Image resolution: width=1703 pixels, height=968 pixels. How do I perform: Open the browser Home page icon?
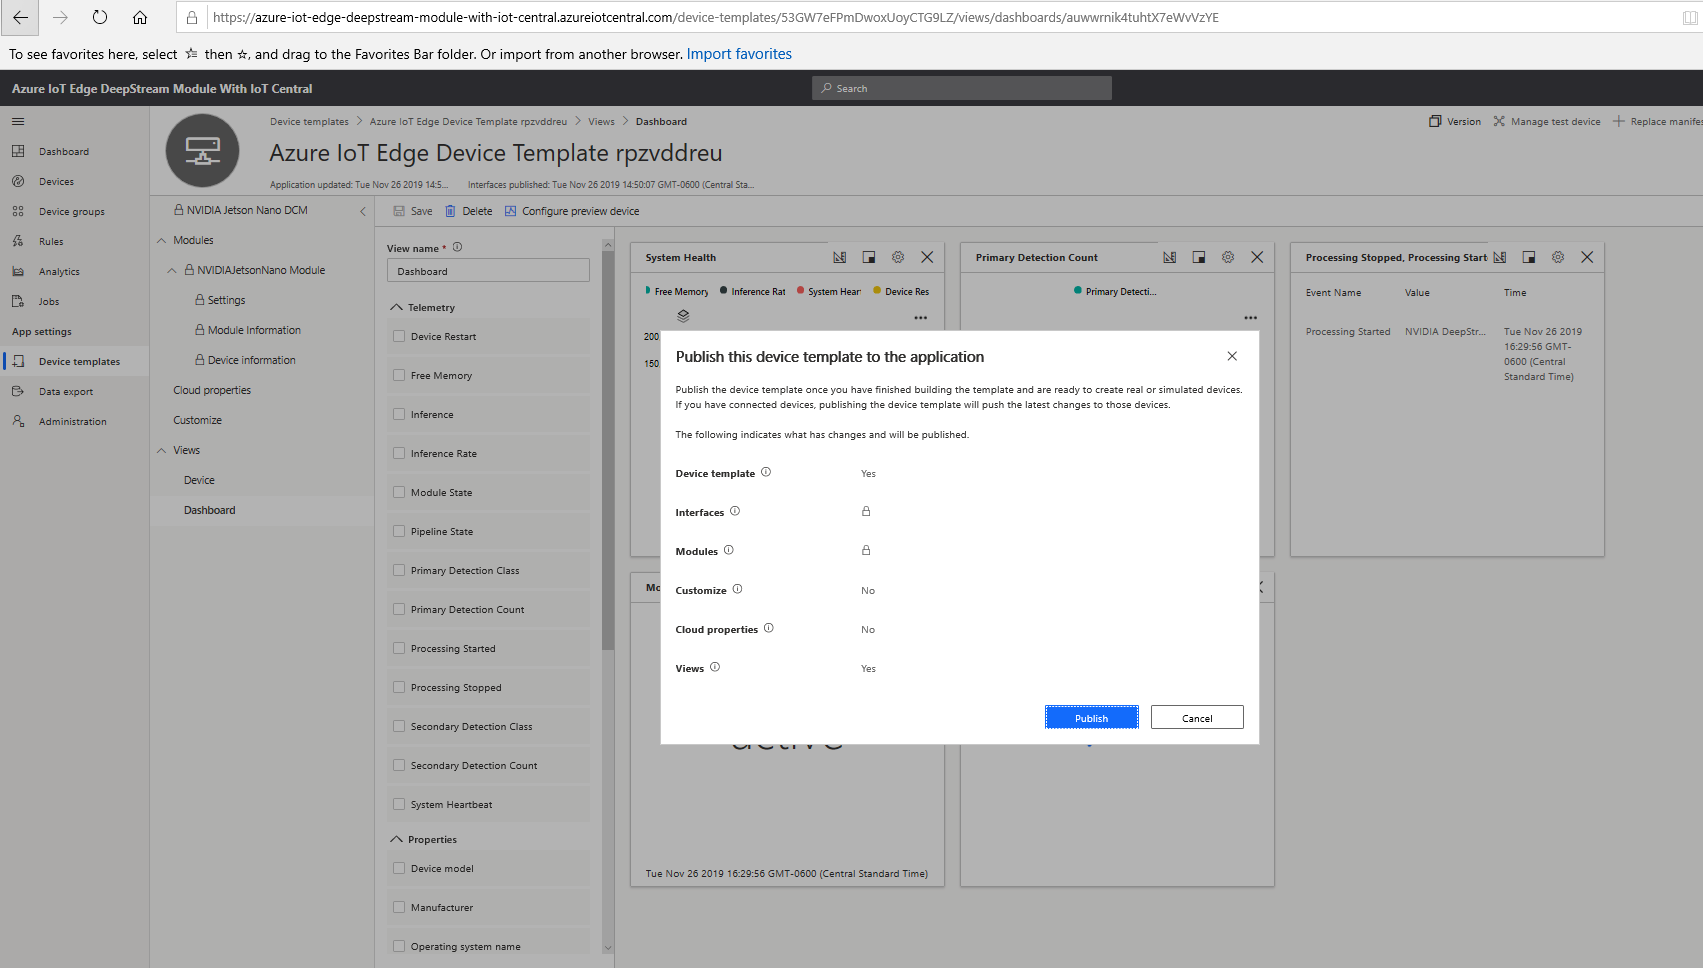click(140, 17)
